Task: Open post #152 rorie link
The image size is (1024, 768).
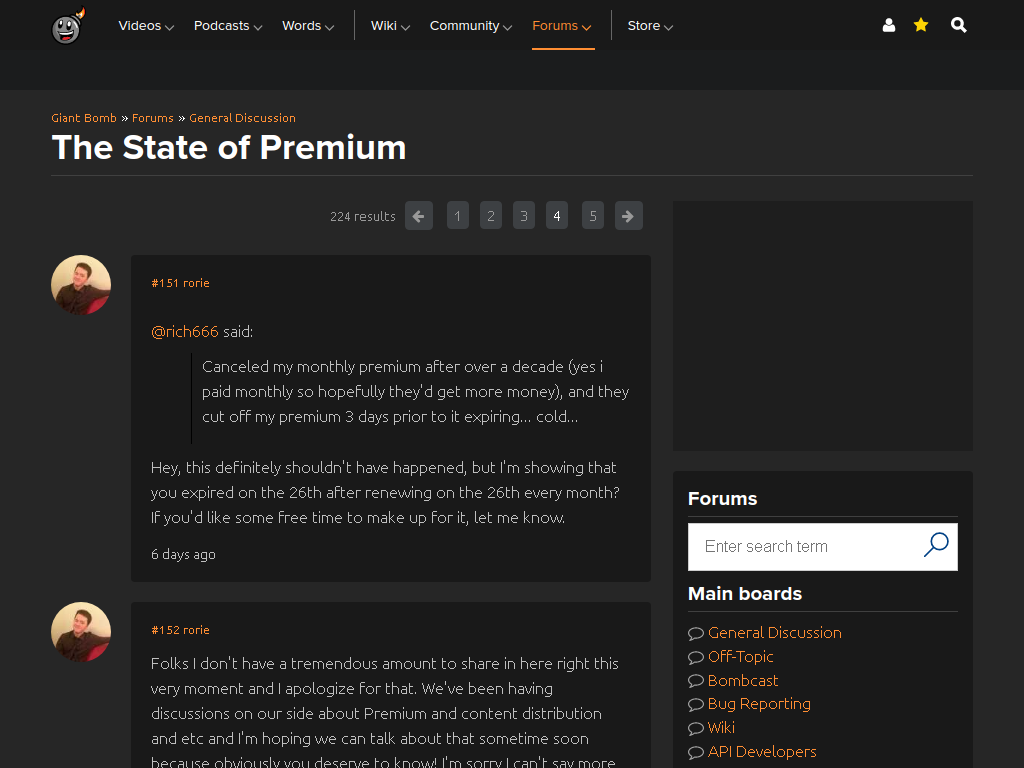Action: (x=180, y=630)
